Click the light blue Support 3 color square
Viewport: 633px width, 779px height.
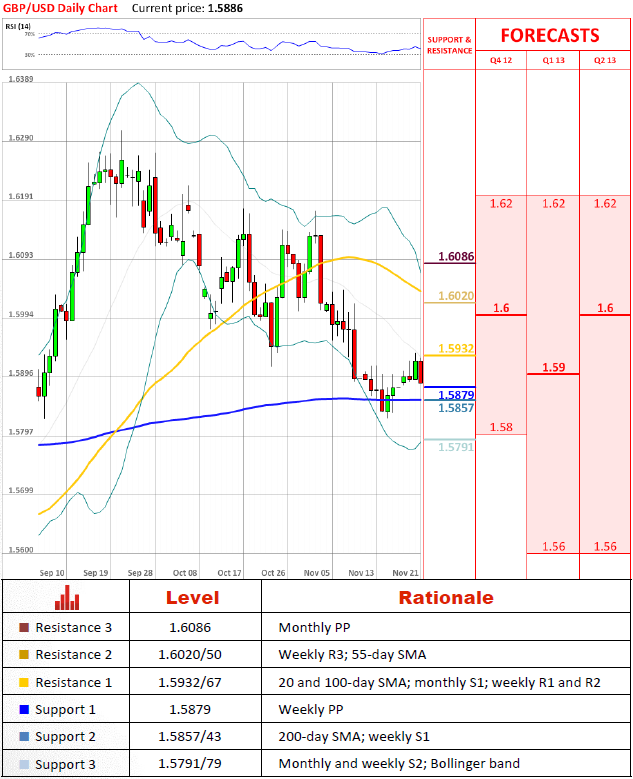24,765
